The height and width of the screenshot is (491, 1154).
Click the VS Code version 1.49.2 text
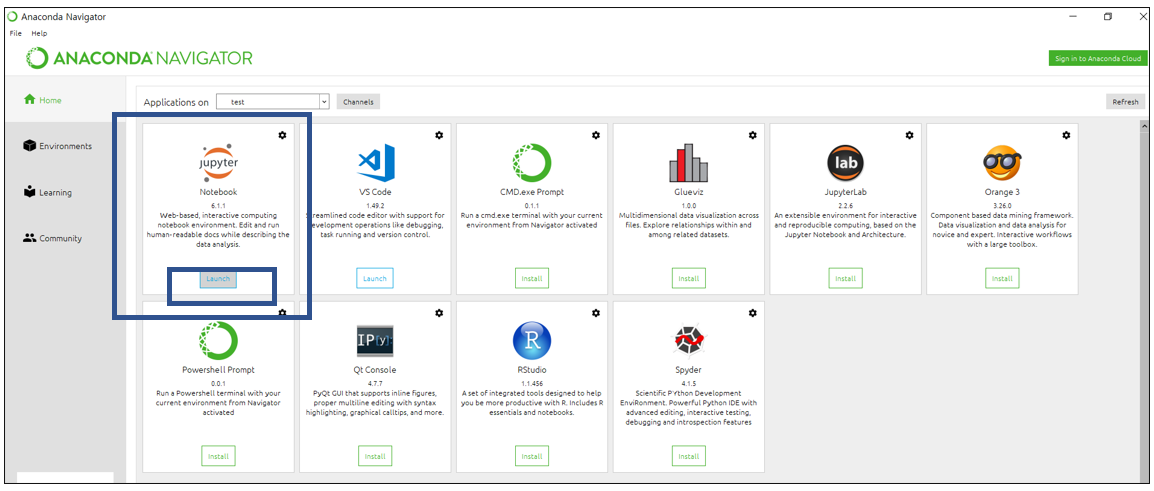[x=375, y=205]
